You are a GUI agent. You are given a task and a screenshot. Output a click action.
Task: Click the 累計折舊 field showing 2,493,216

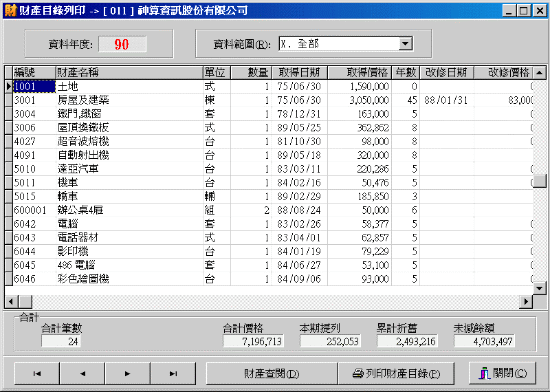pyautogui.click(x=407, y=341)
